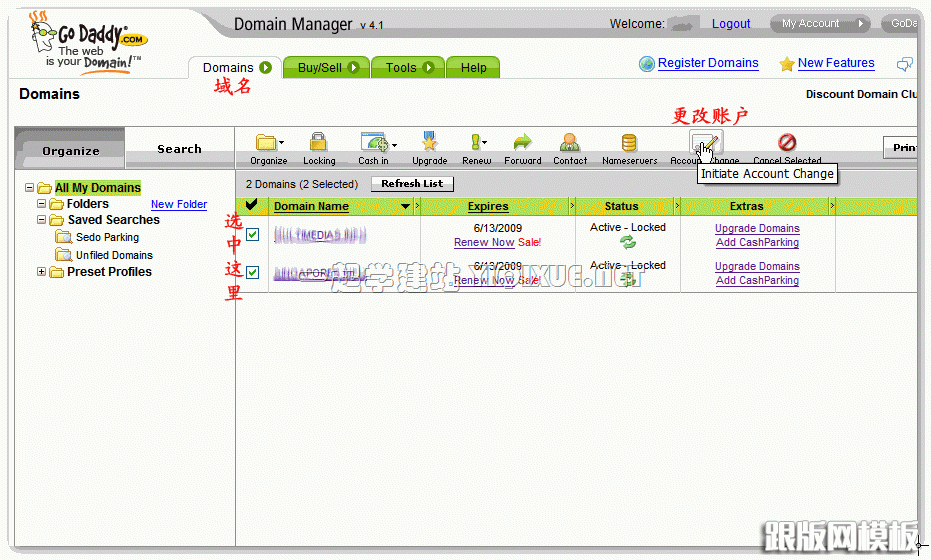Collapse the Folders tree node
931x560 pixels.
coord(41,204)
